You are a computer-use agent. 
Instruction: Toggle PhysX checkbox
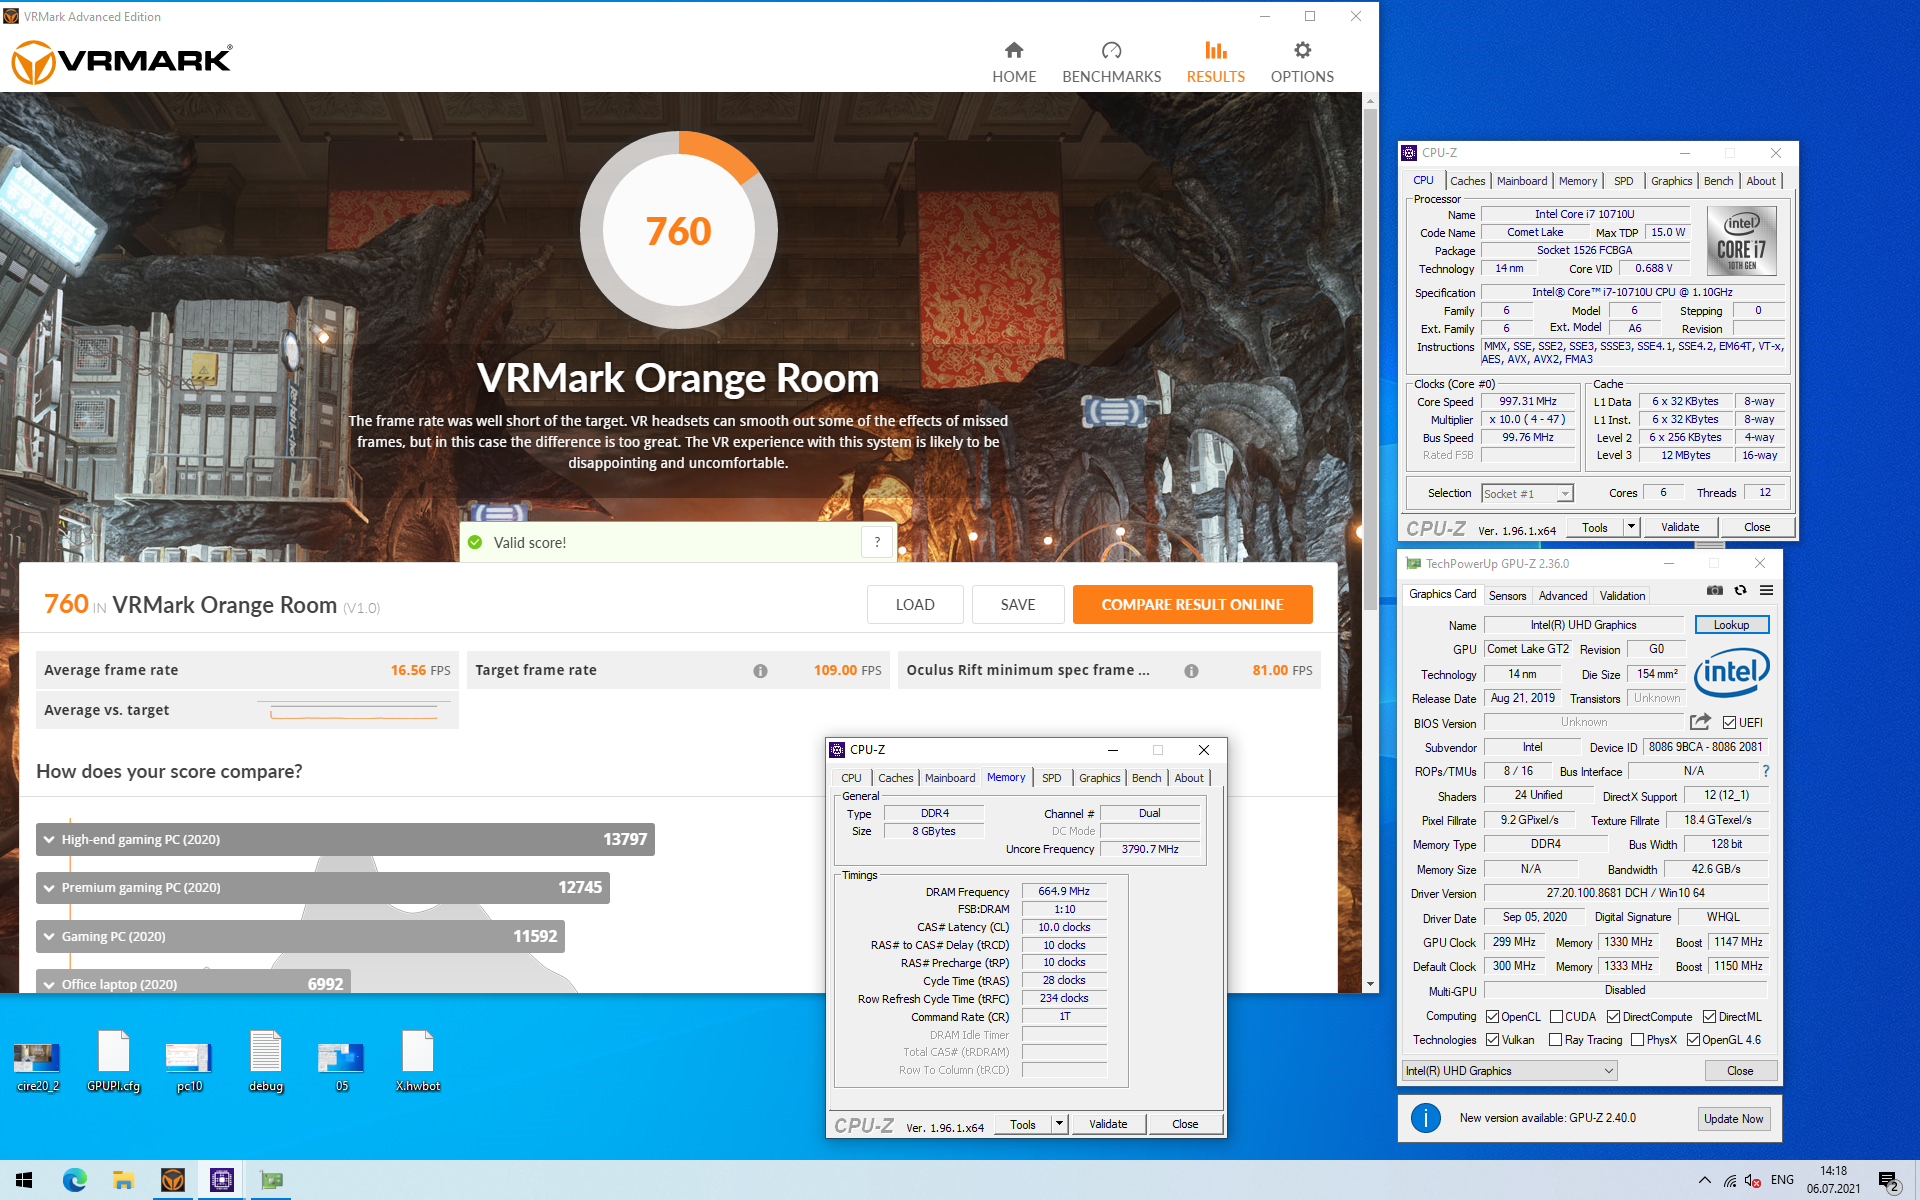pos(1637,1040)
